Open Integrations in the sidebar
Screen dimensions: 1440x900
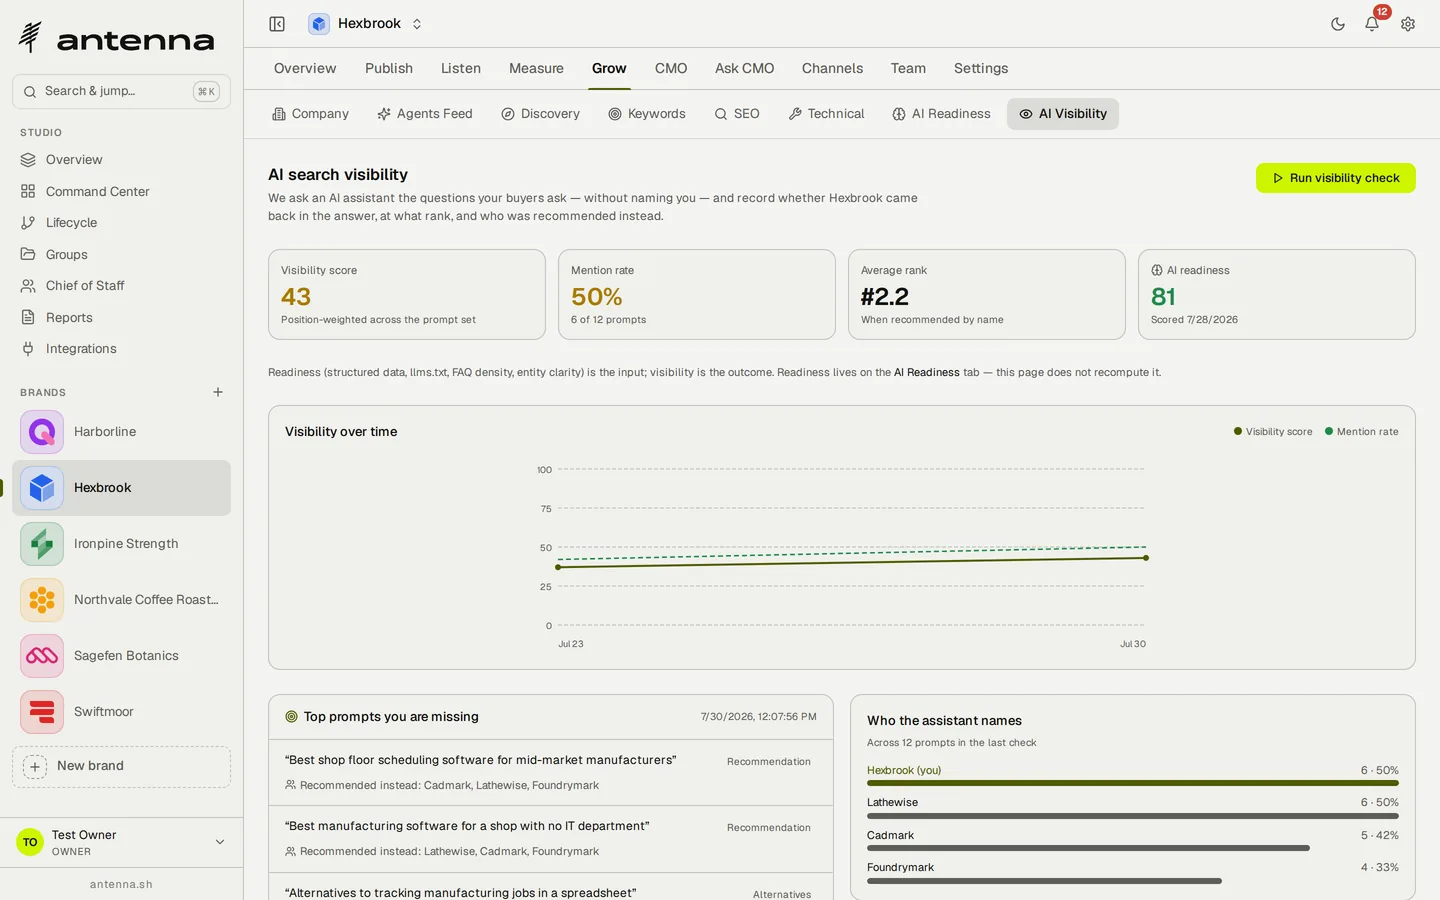click(x=121, y=349)
